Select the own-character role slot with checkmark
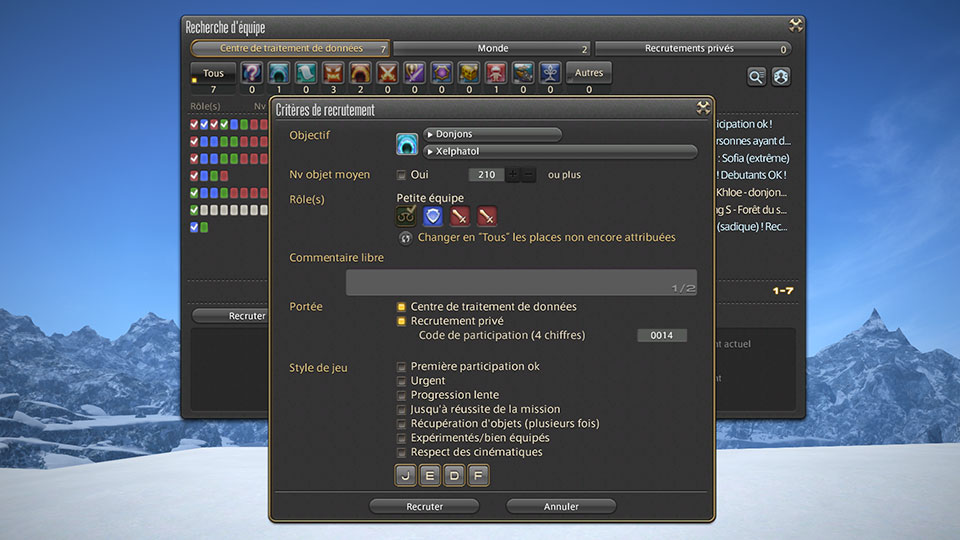960x540 pixels. pyautogui.click(x=407, y=216)
